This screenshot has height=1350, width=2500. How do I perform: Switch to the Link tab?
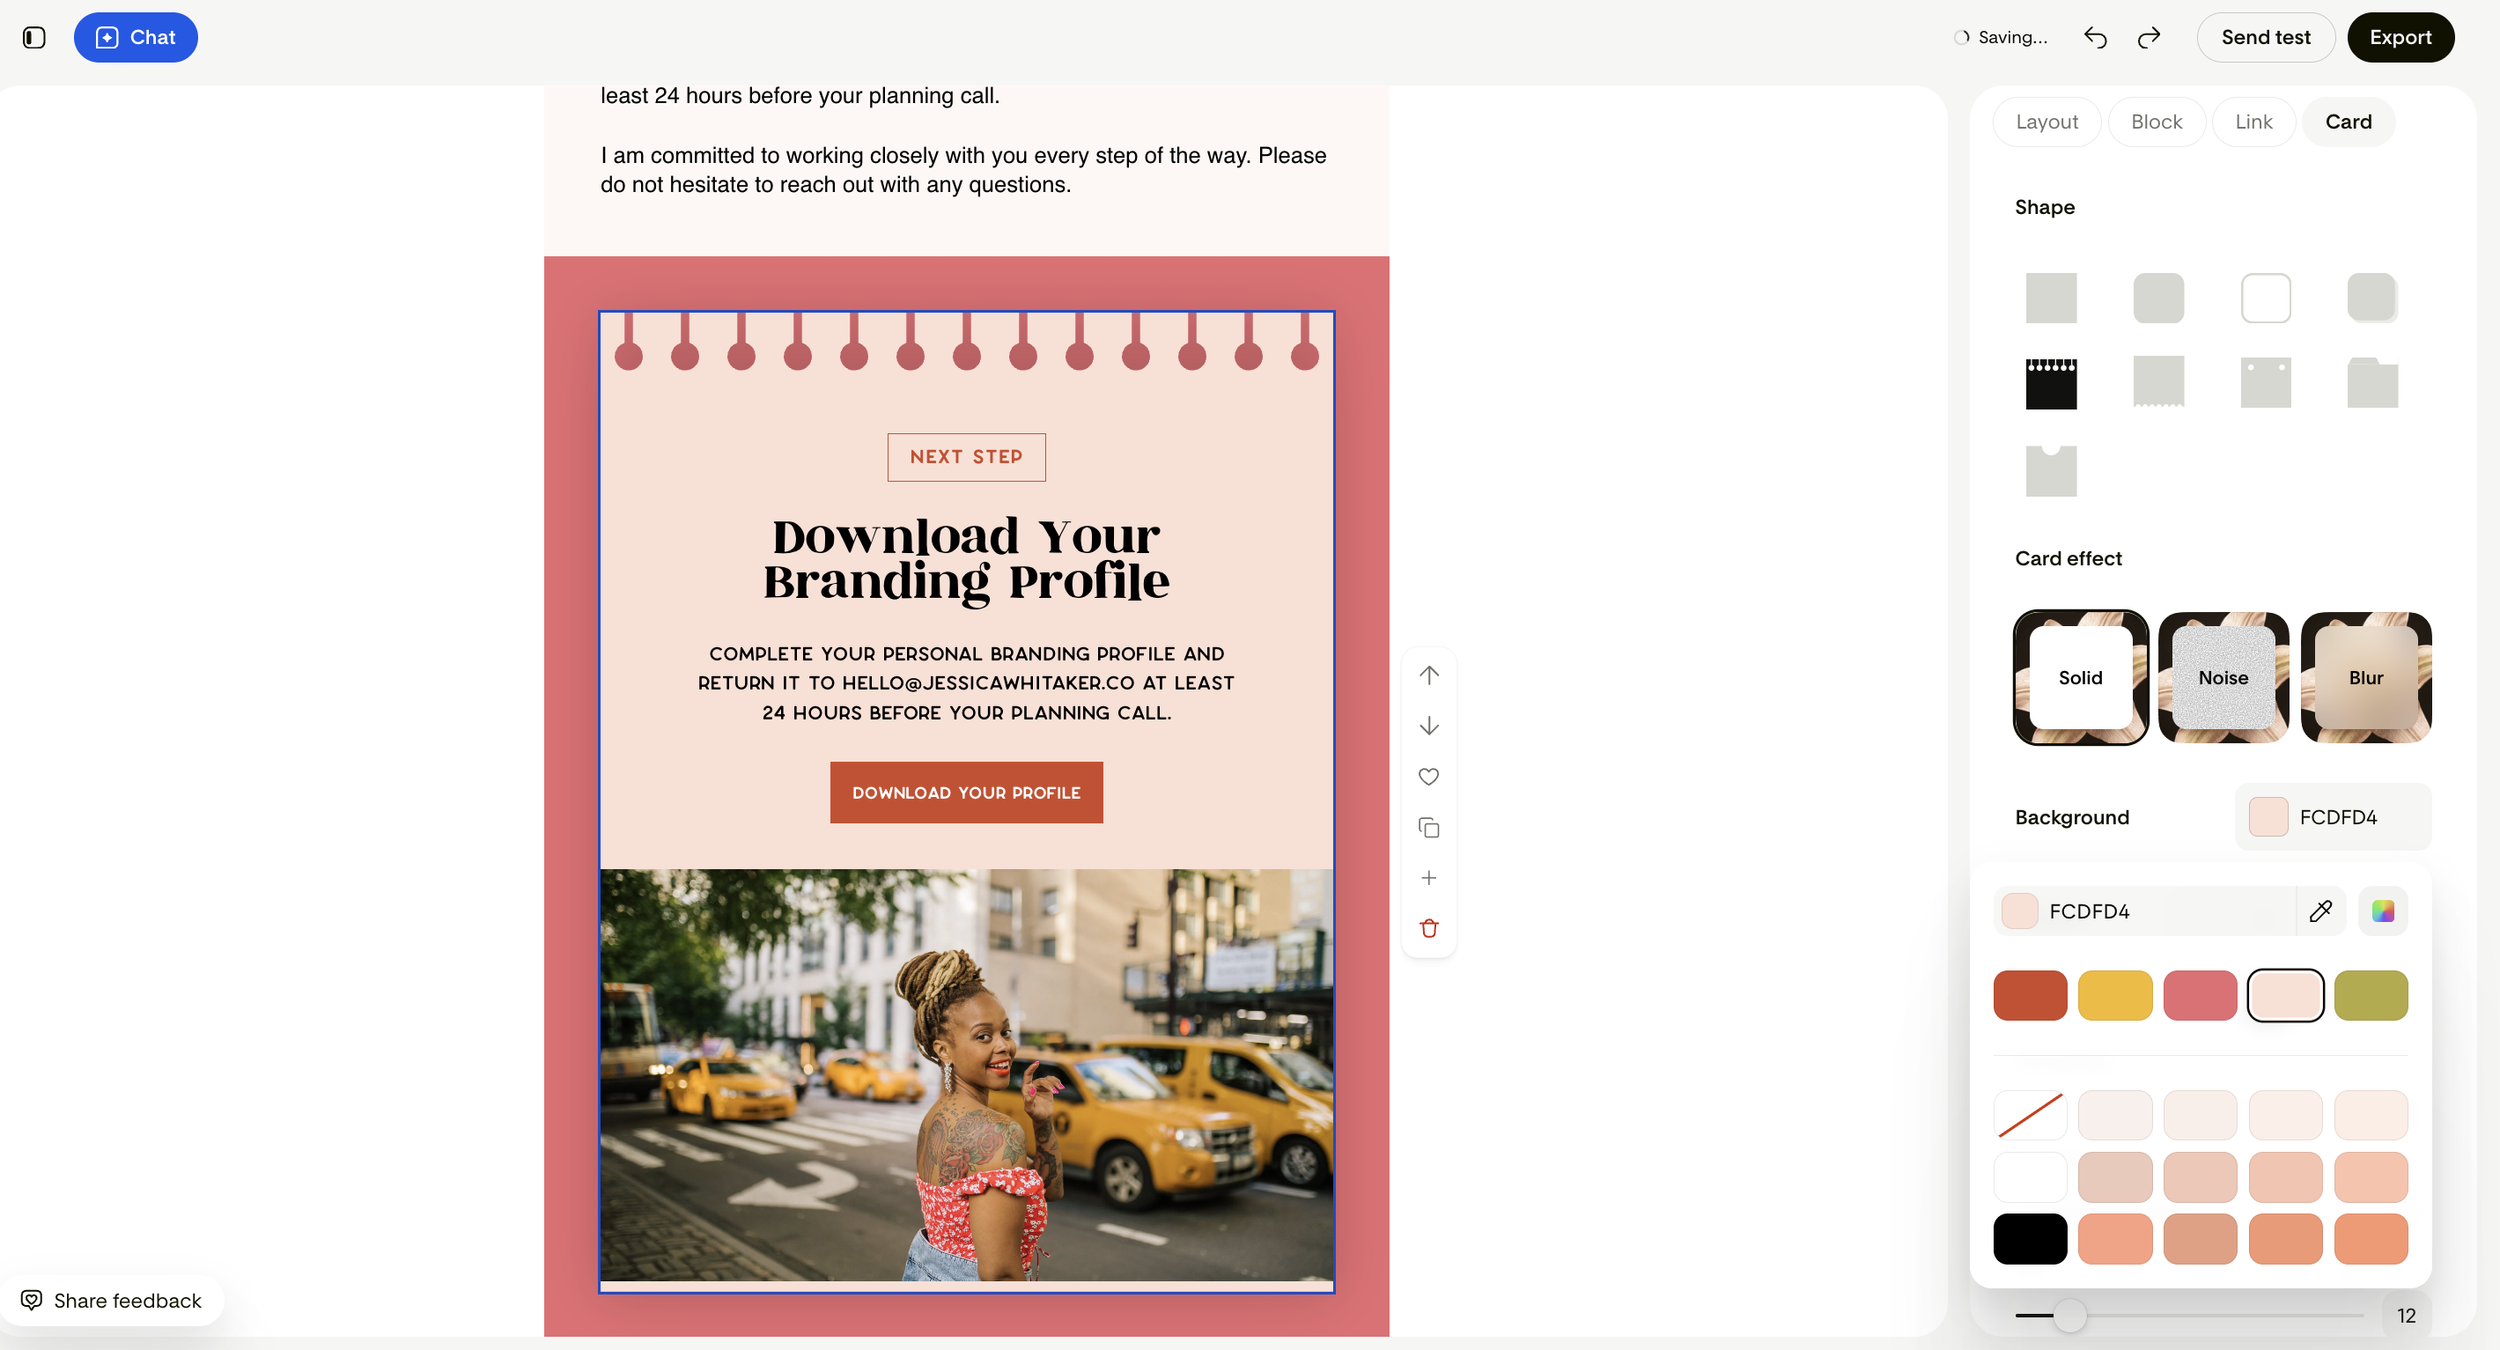[2253, 122]
